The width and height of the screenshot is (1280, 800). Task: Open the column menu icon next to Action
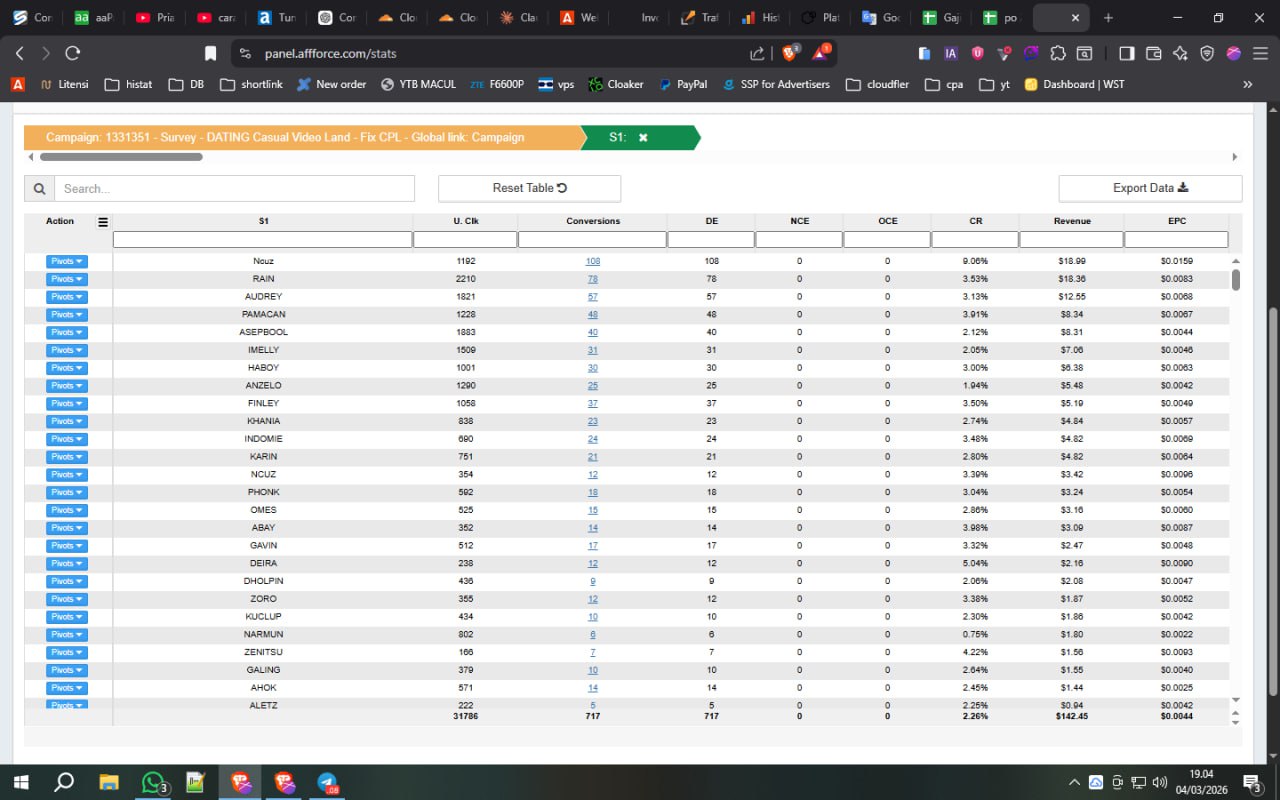coord(102,222)
